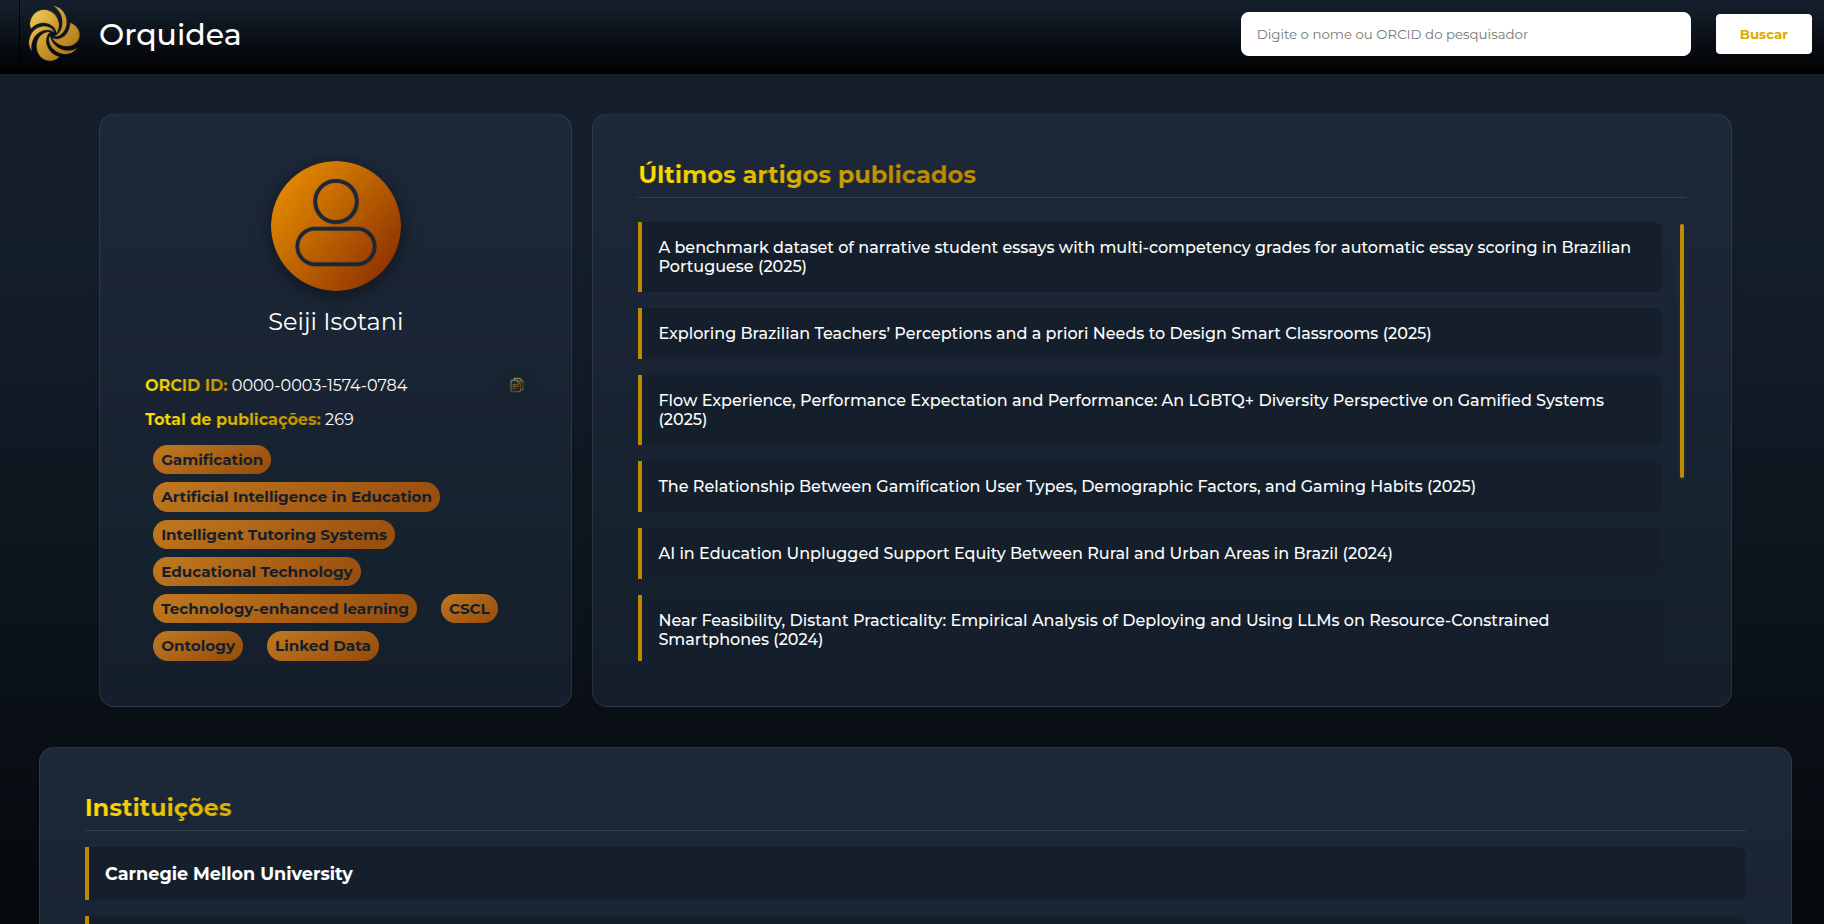The width and height of the screenshot is (1824, 924).
Task: Select the Technology-enhanced learning tag
Action: coord(285,609)
